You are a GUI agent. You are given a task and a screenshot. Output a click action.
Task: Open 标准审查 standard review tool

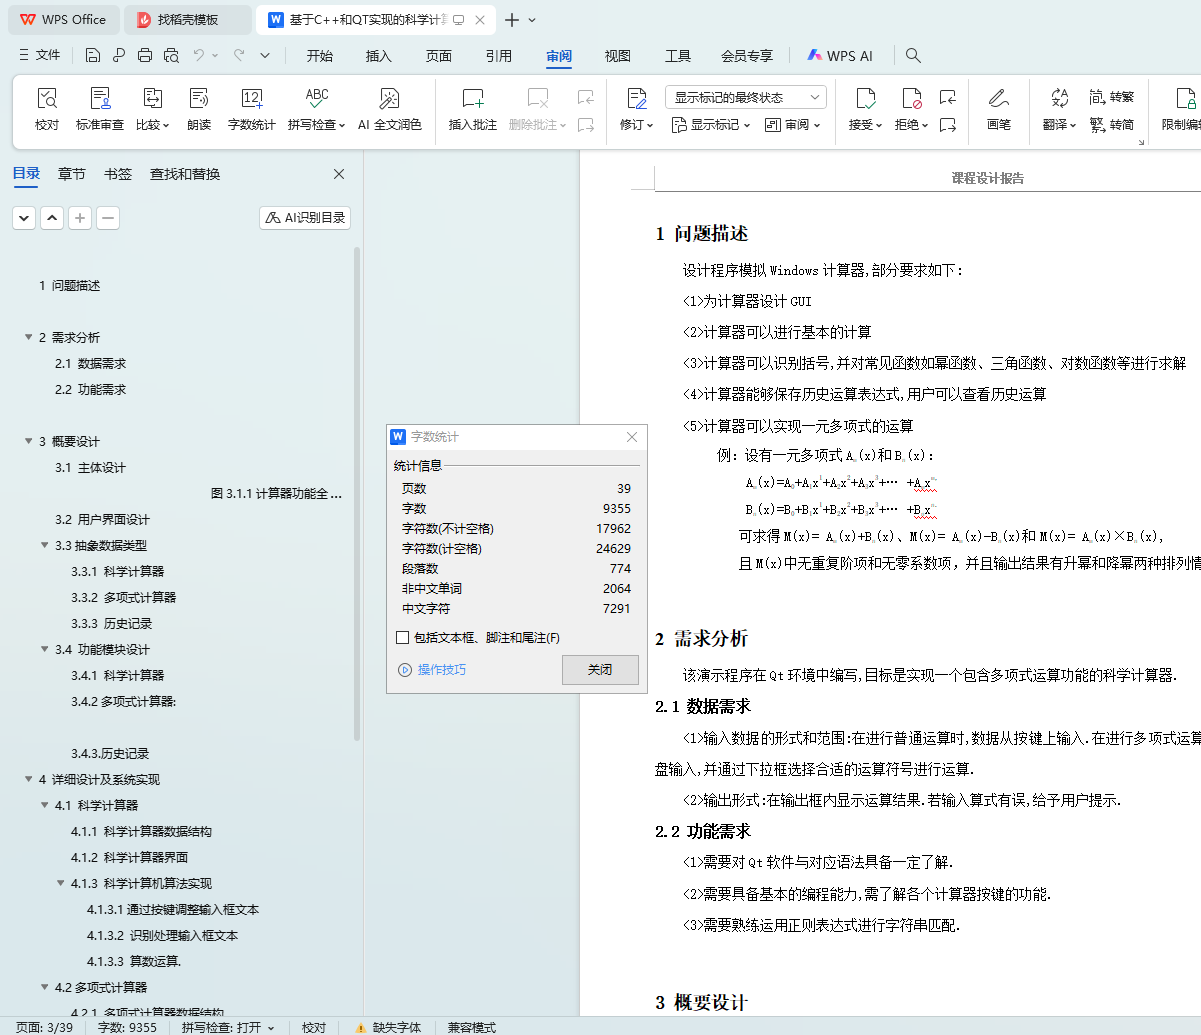pos(100,109)
